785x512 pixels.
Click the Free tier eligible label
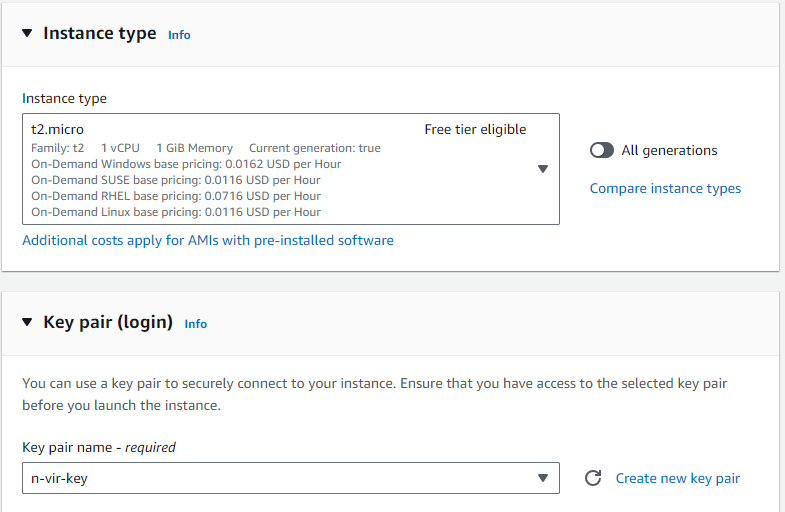[x=475, y=129]
